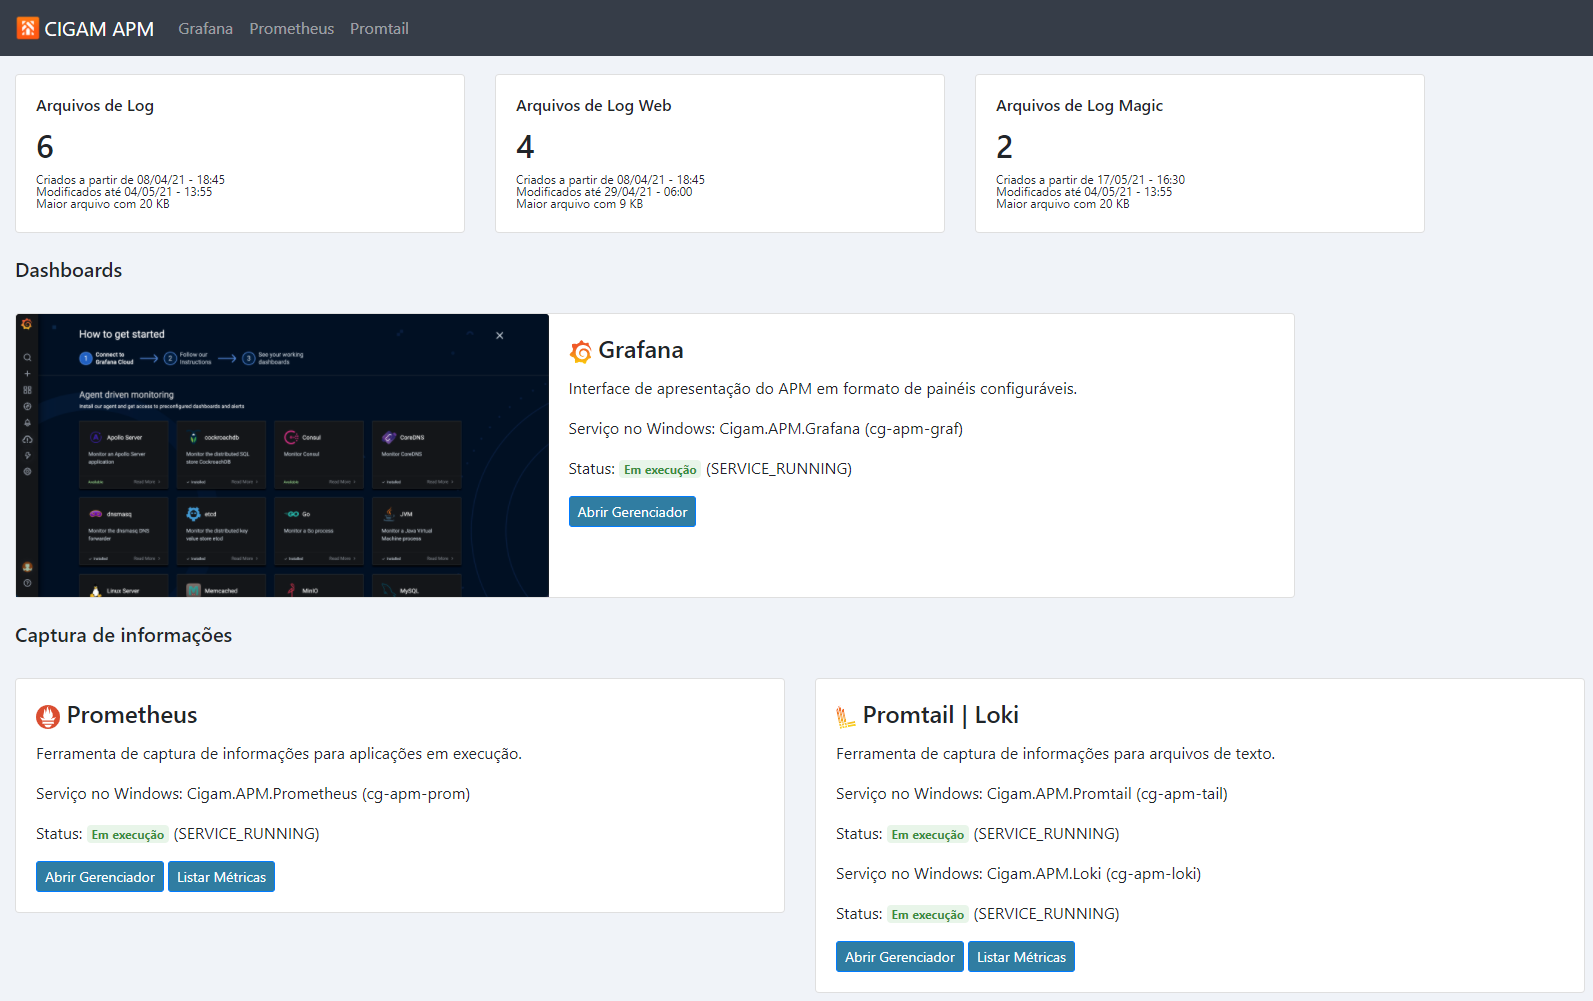Click the web log file count "4"

pos(525,147)
